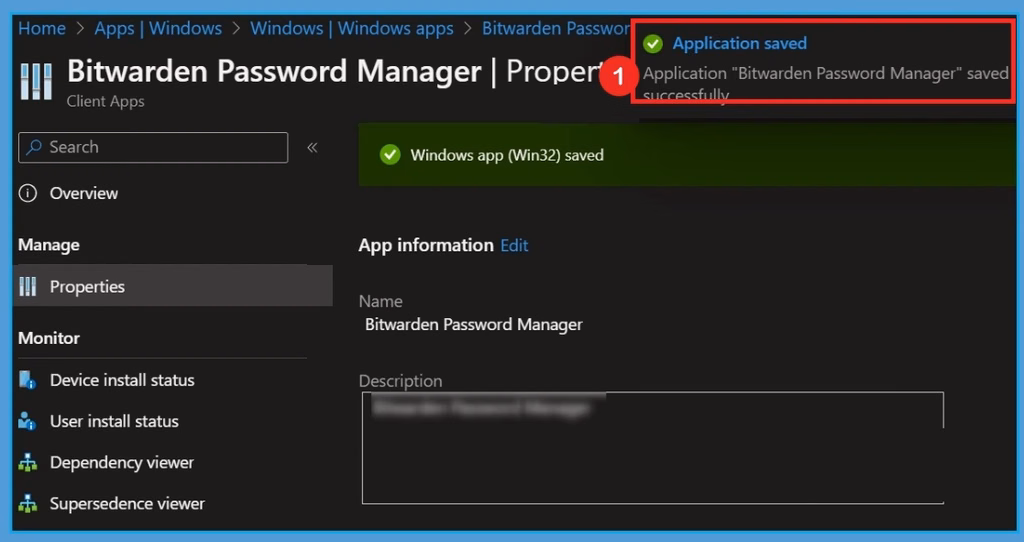Click the Dependency viewer icon
This screenshot has width=1024, height=542.
[27, 462]
